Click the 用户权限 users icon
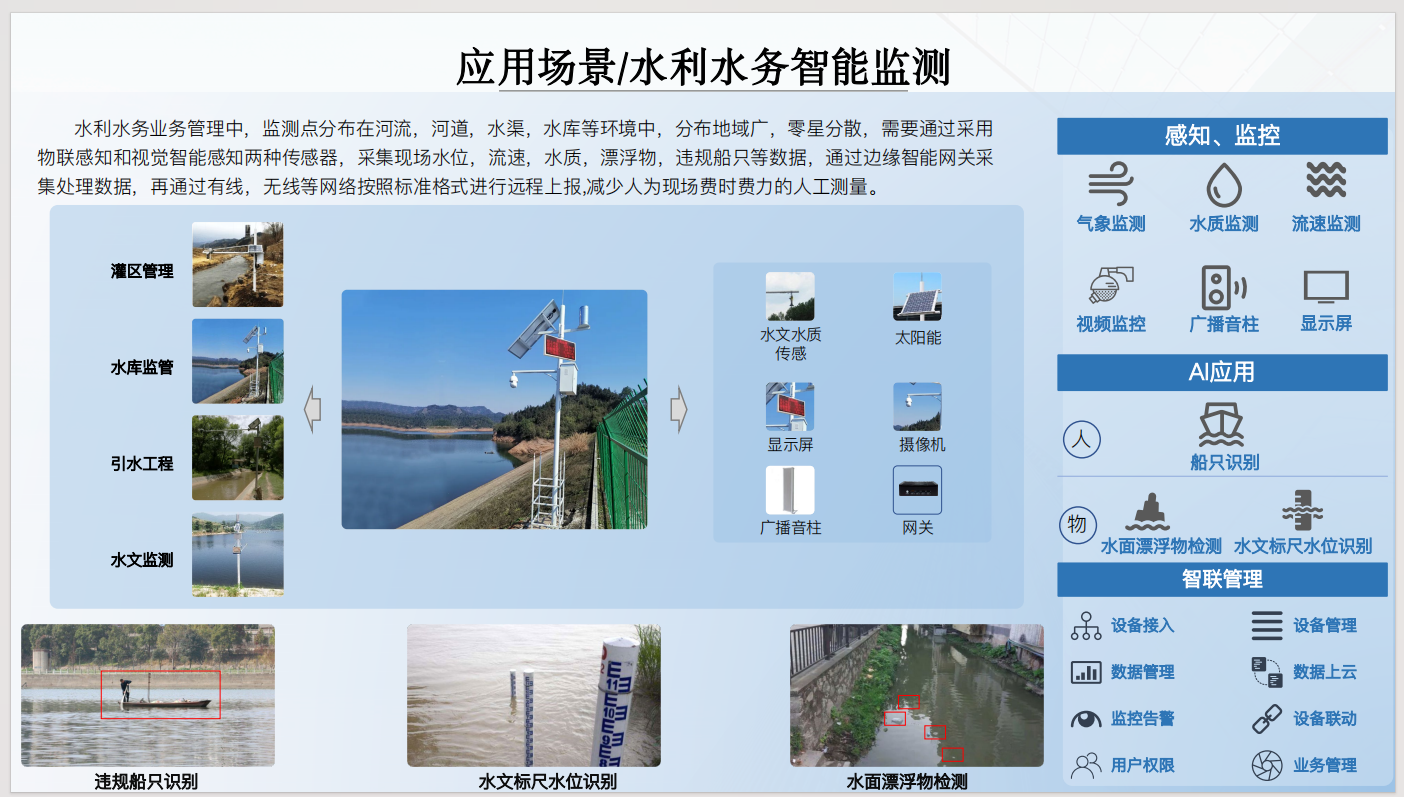This screenshot has width=1404, height=797. point(1086,766)
